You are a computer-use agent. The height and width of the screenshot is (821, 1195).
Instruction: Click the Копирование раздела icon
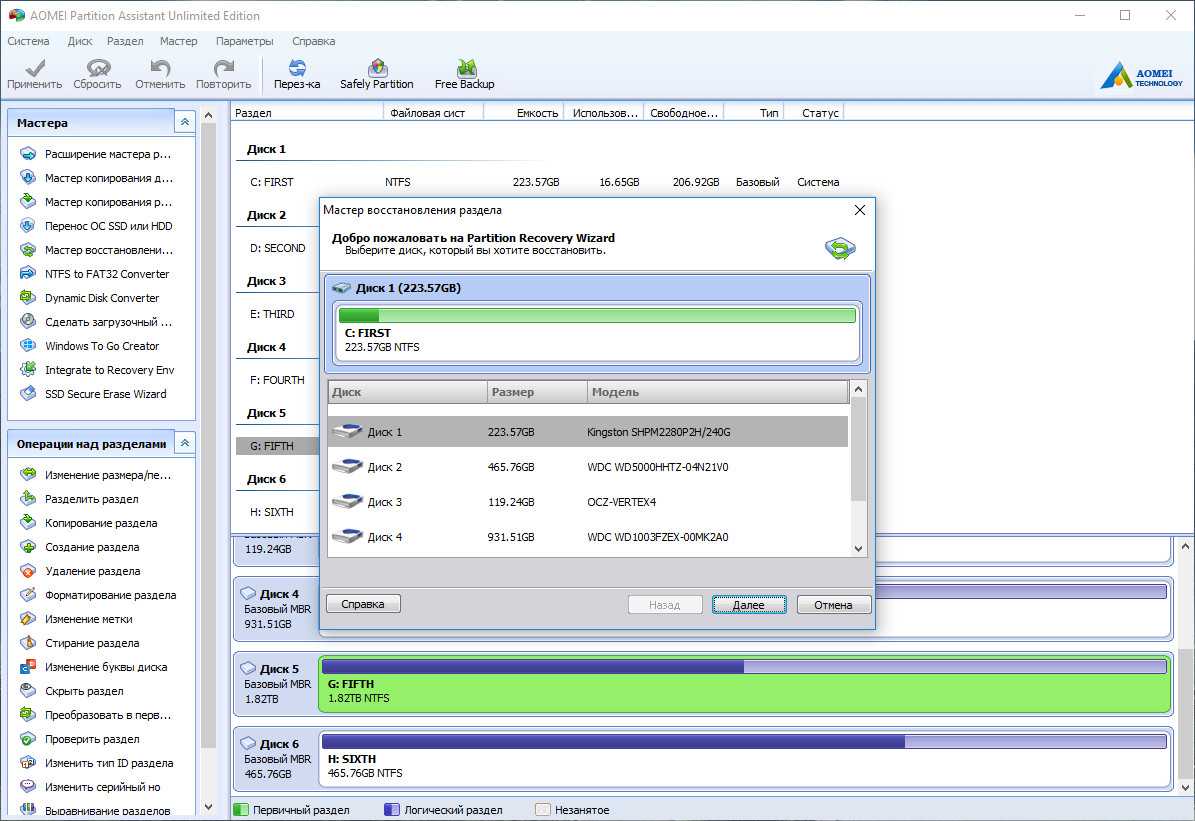pyautogui.click(x=28, y=523)
